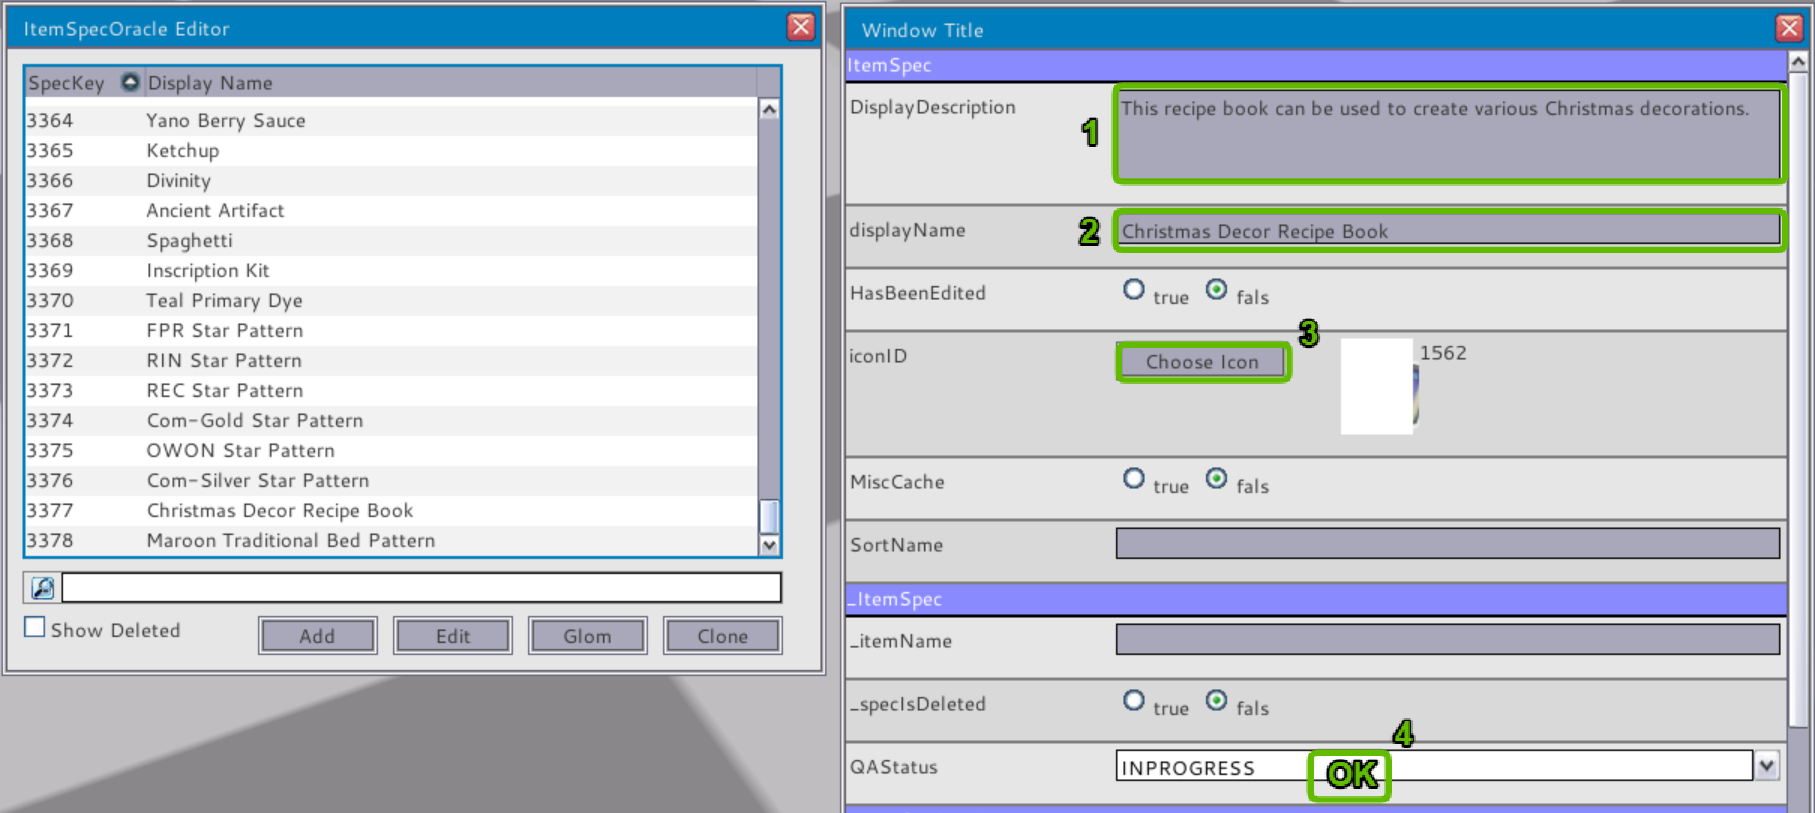
Task: Close the ItemSpecOracle Editor window
Action: pos(801,27)
